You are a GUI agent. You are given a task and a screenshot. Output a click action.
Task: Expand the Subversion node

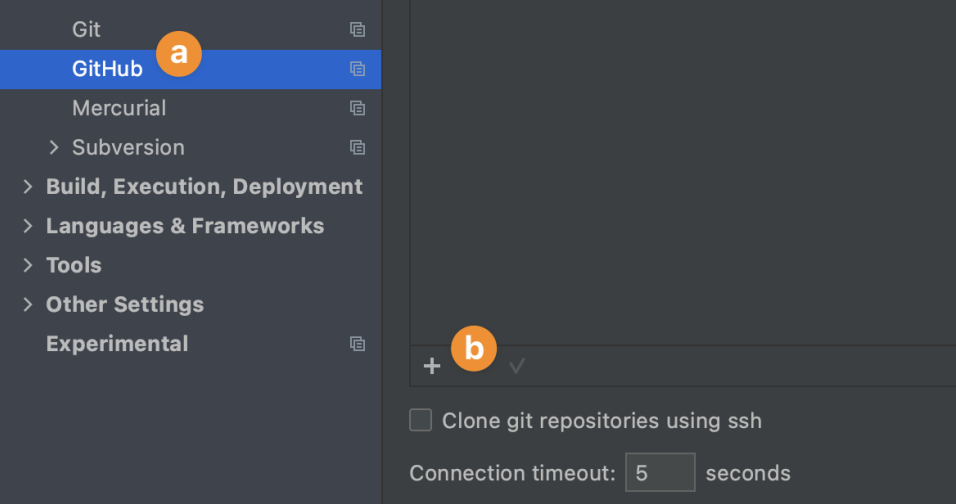[54, 147]
